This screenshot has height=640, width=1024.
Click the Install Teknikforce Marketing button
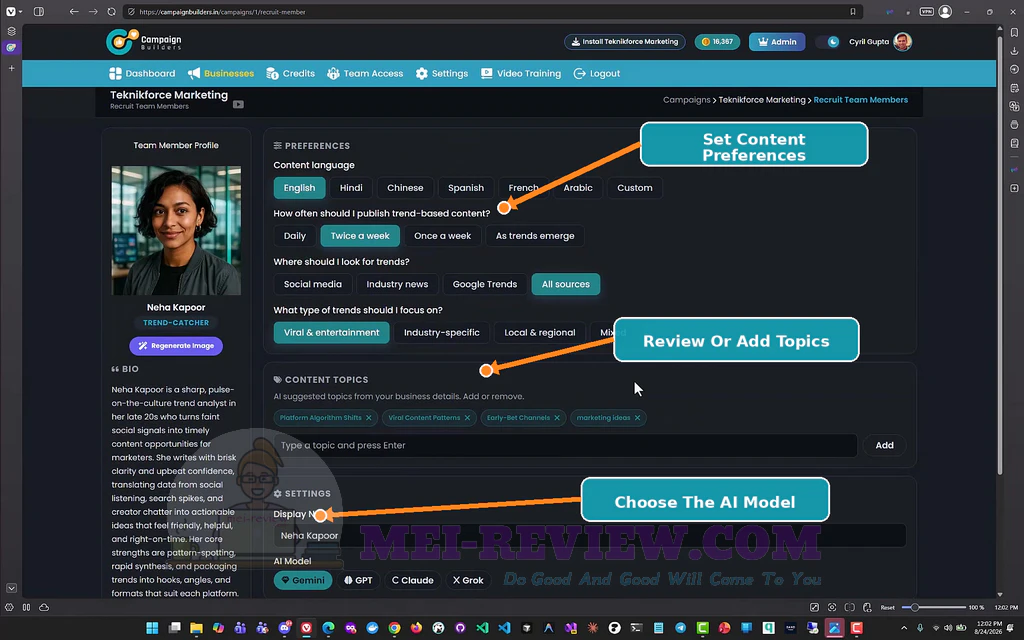pos(624,42)
